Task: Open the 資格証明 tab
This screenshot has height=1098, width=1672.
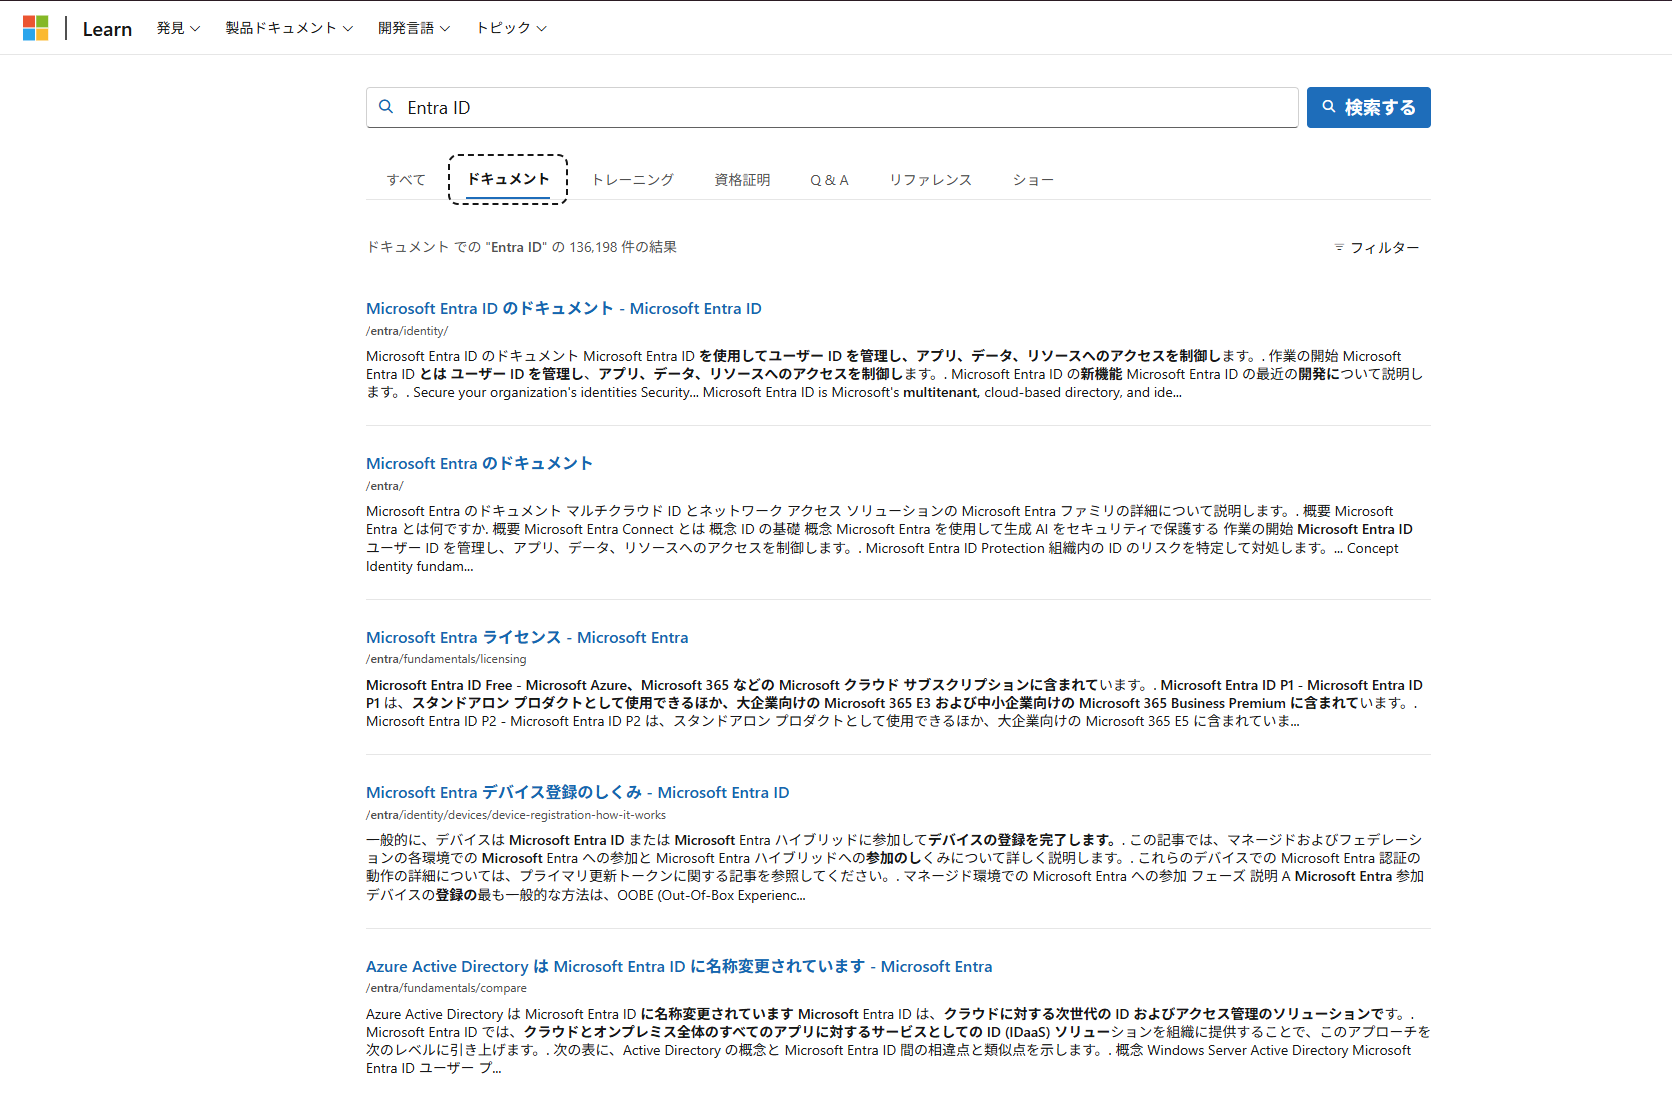Action: (x=742, y=180)
